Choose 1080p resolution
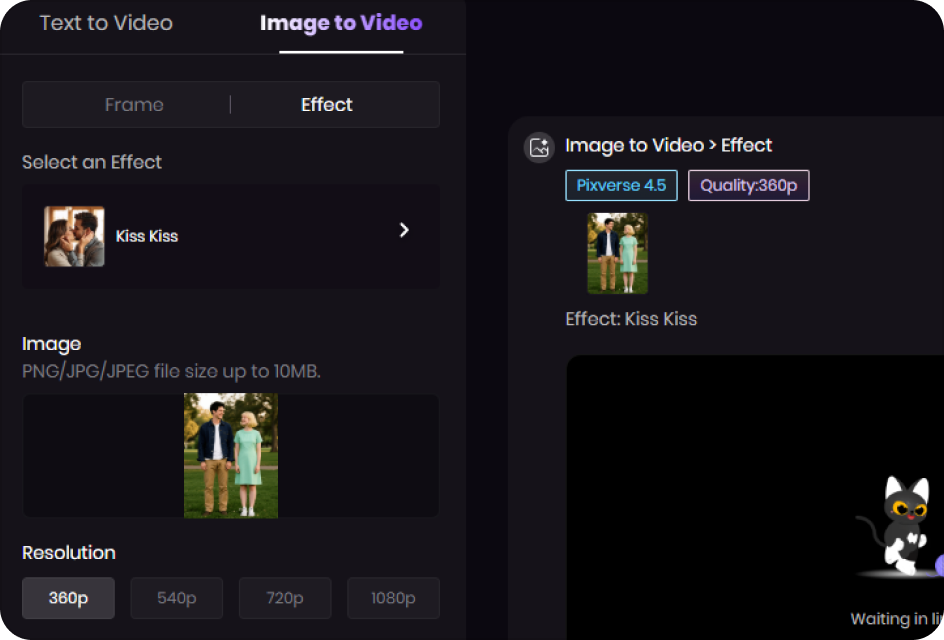Image resolution: width=944 pixels, height=640 pixels. 393,598
